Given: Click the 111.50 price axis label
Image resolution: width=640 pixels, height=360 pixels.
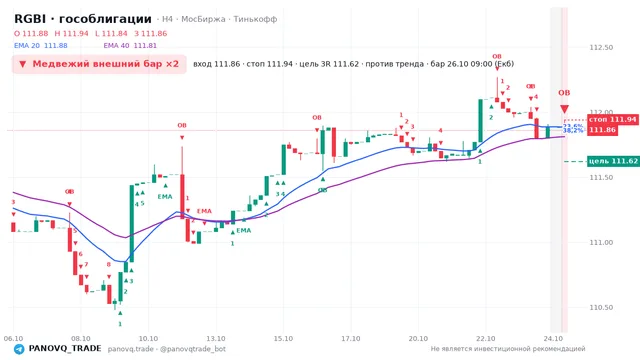Looking at the screenshot, I should point(601,177).
